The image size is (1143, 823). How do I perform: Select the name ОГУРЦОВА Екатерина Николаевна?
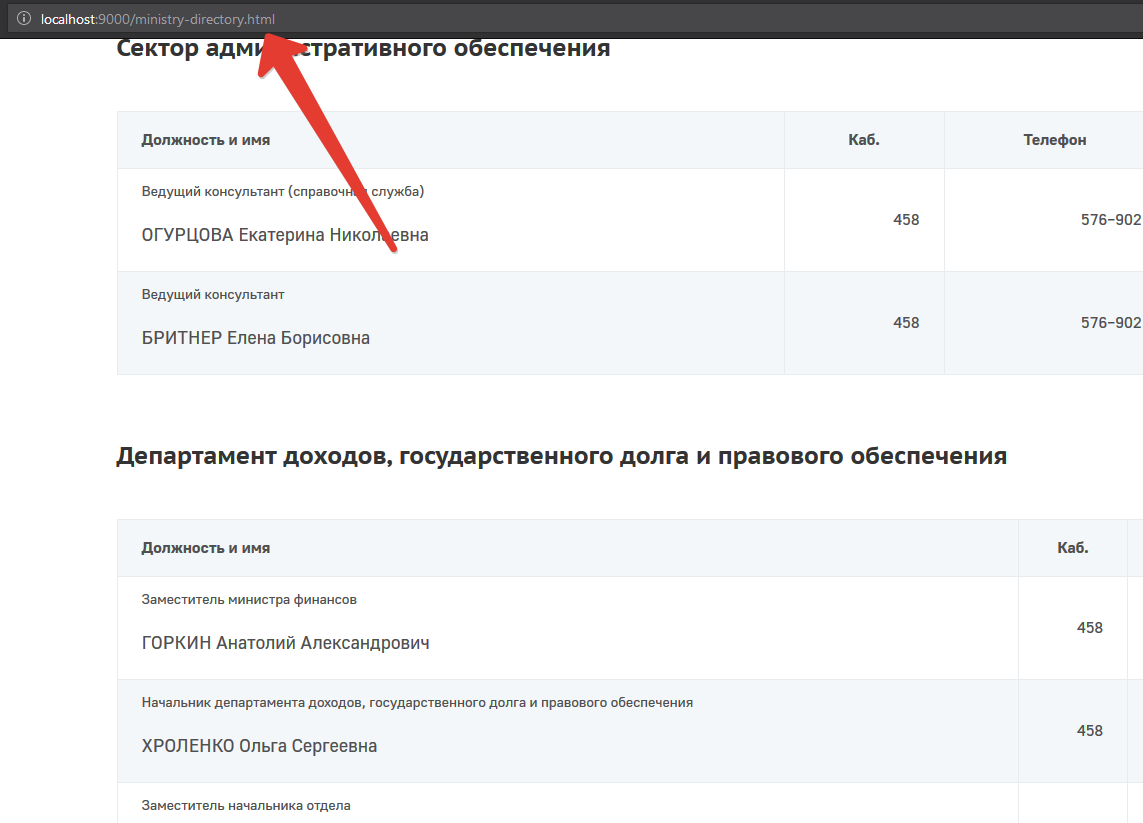coord(285,235)
